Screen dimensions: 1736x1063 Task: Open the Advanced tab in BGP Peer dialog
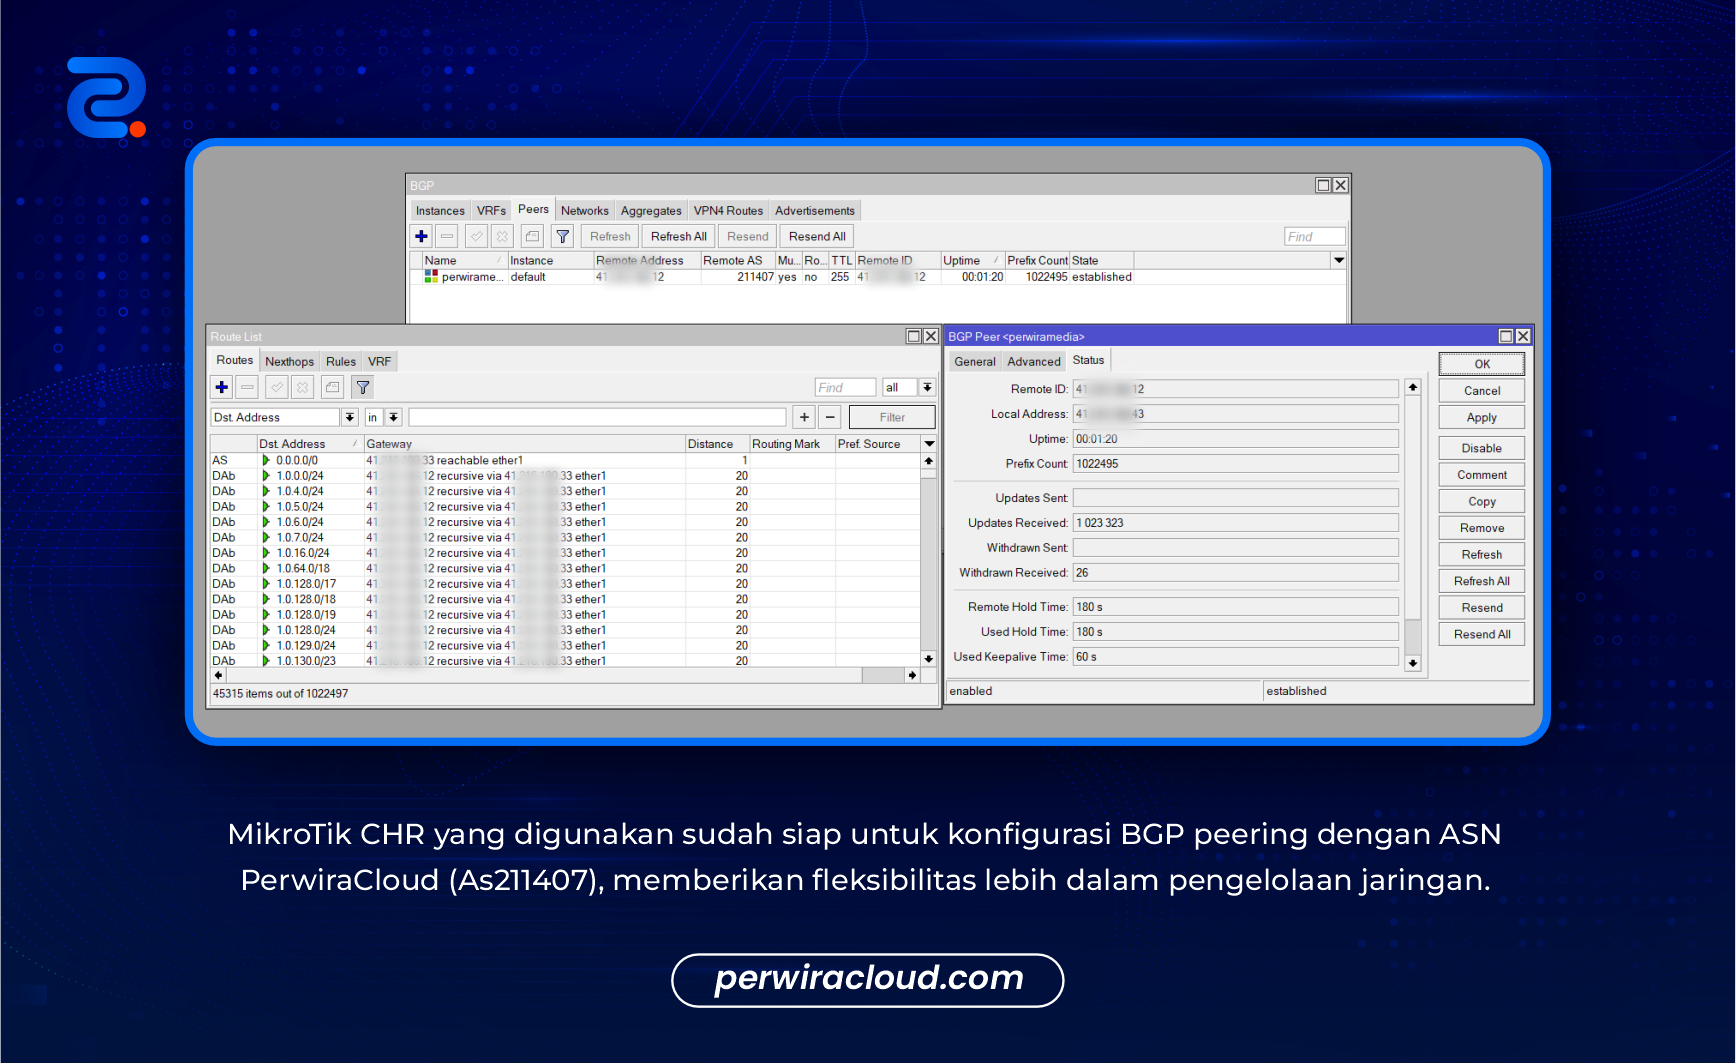[1033, 361]
